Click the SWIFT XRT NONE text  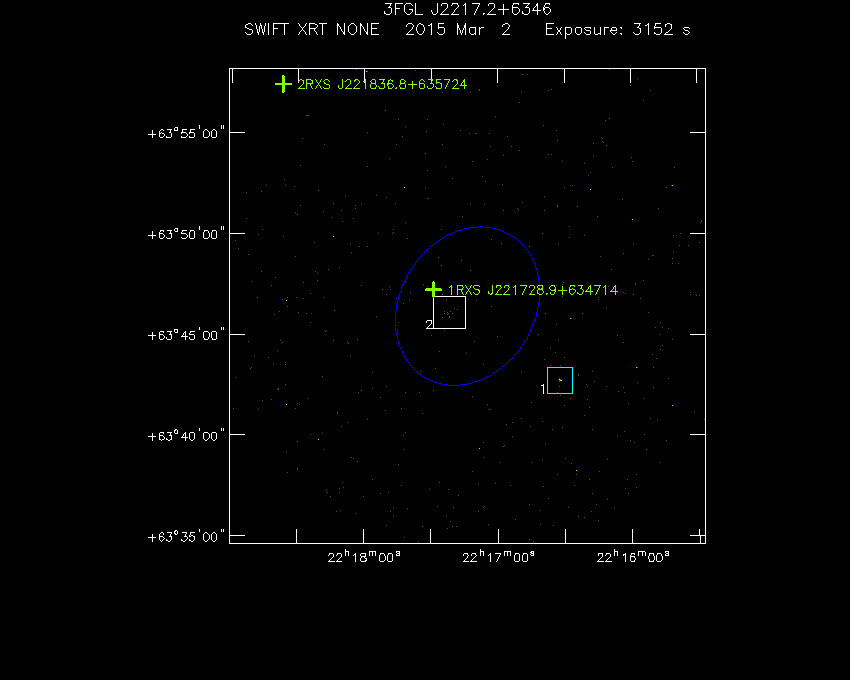click(x=312, y=29)
